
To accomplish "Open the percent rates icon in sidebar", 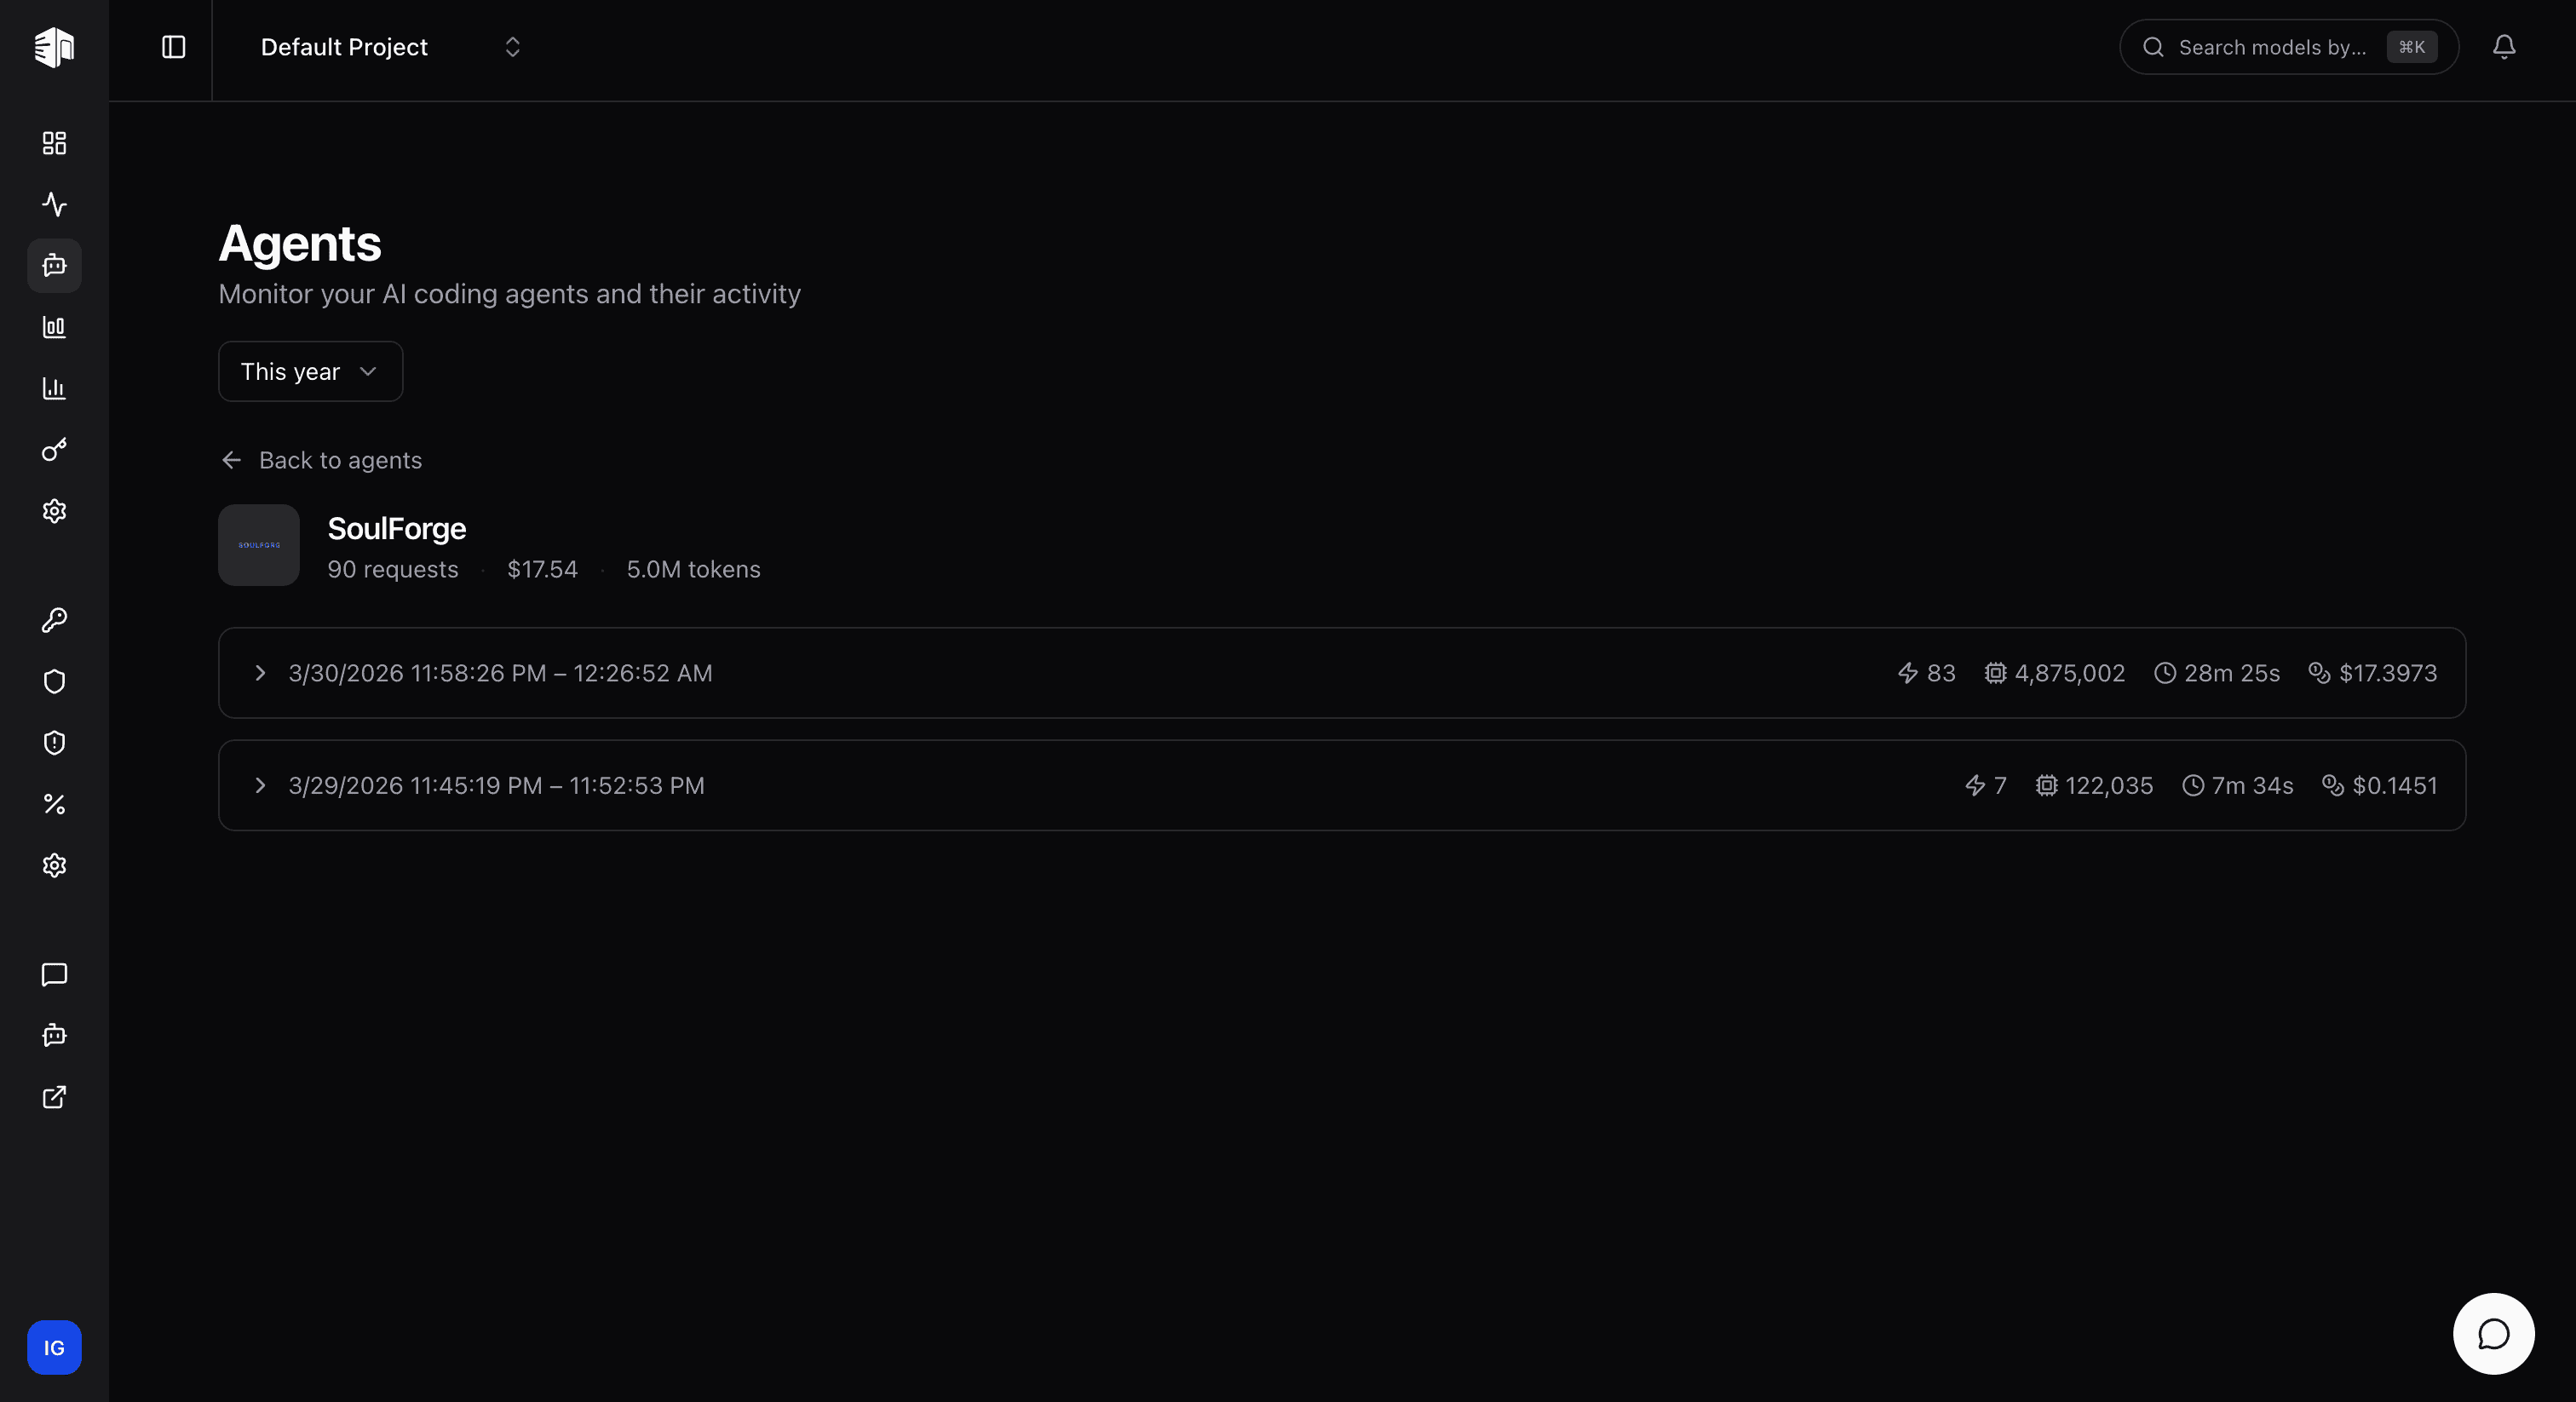I will [x=54, y=804].
